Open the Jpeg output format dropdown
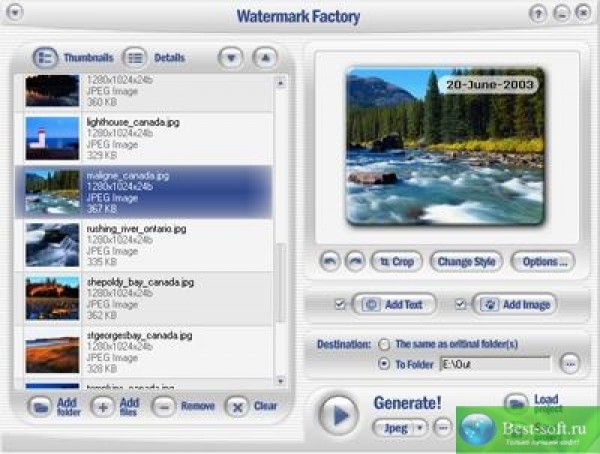600x454 pixels. (x=400, y=427)
